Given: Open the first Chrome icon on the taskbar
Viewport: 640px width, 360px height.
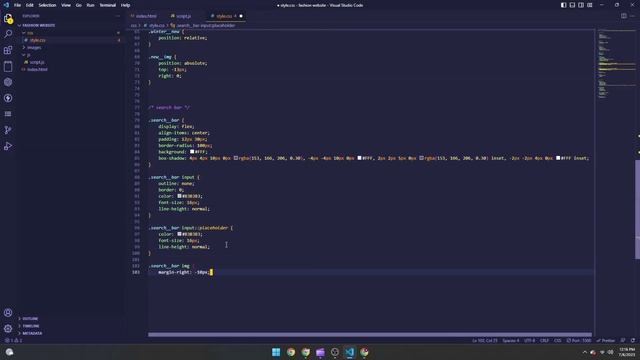Looking at the screenshot, I should coord(291,352).
